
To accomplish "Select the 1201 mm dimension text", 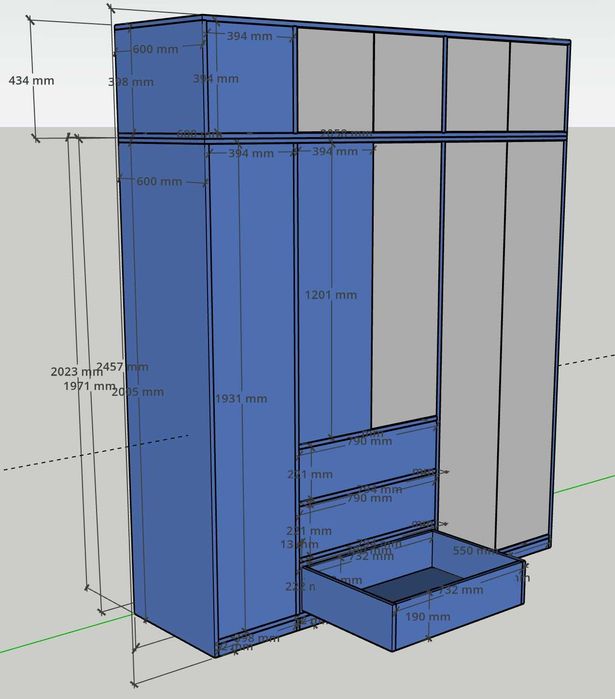I will coord(331,295).
